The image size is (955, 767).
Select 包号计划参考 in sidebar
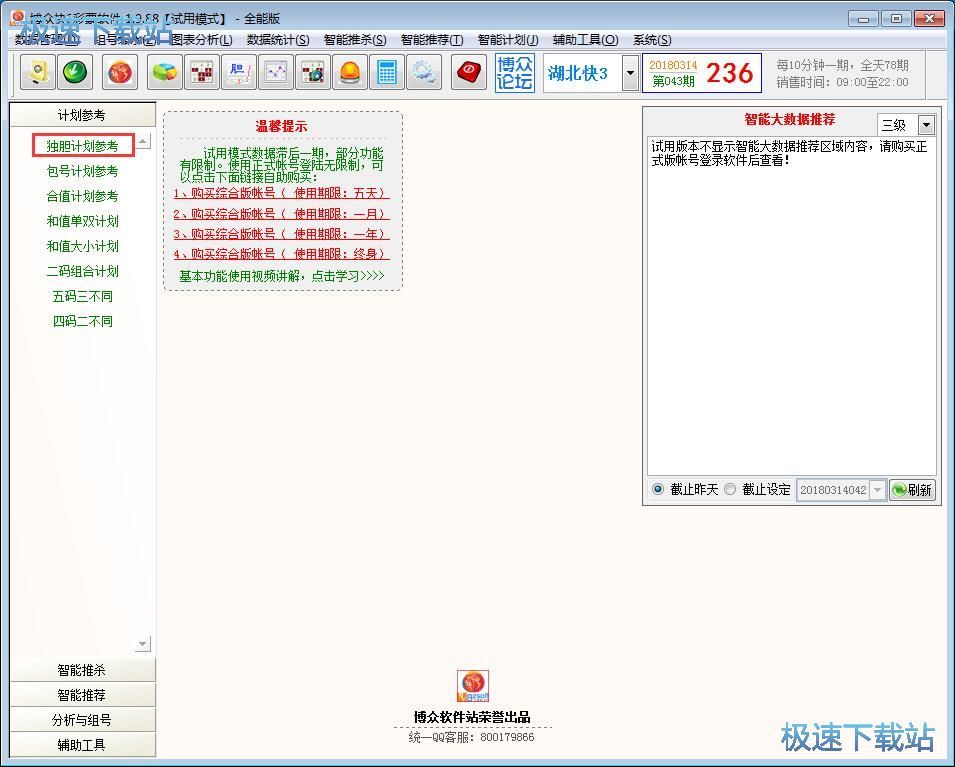(x=83, y=171)
